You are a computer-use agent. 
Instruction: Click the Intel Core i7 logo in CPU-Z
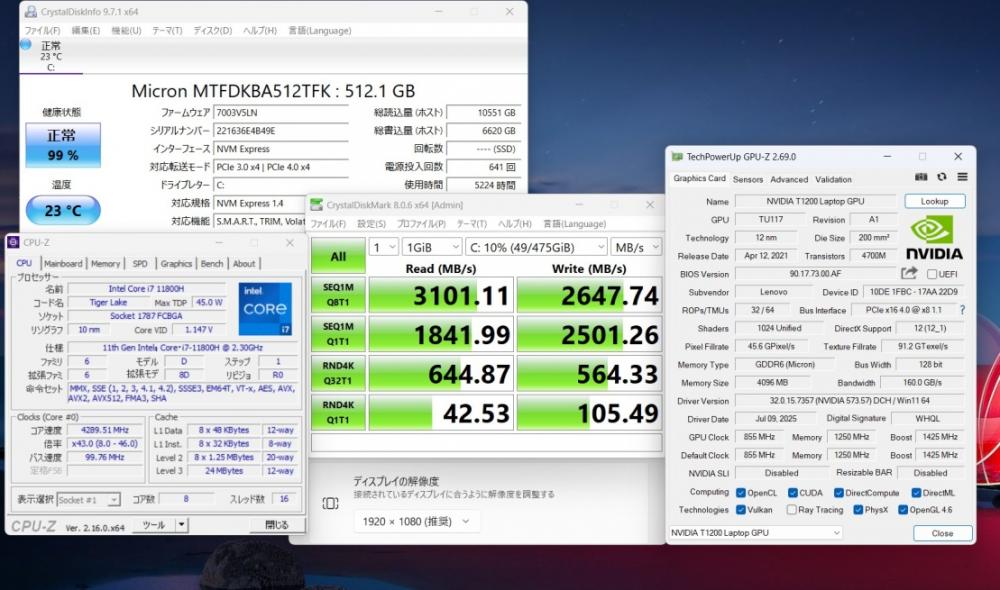pos(265,308)
